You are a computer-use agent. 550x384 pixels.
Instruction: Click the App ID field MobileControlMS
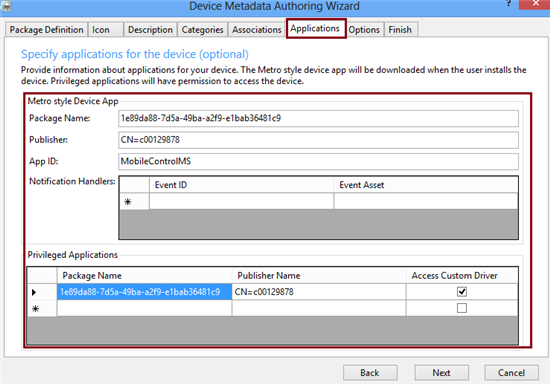point(318,161)
